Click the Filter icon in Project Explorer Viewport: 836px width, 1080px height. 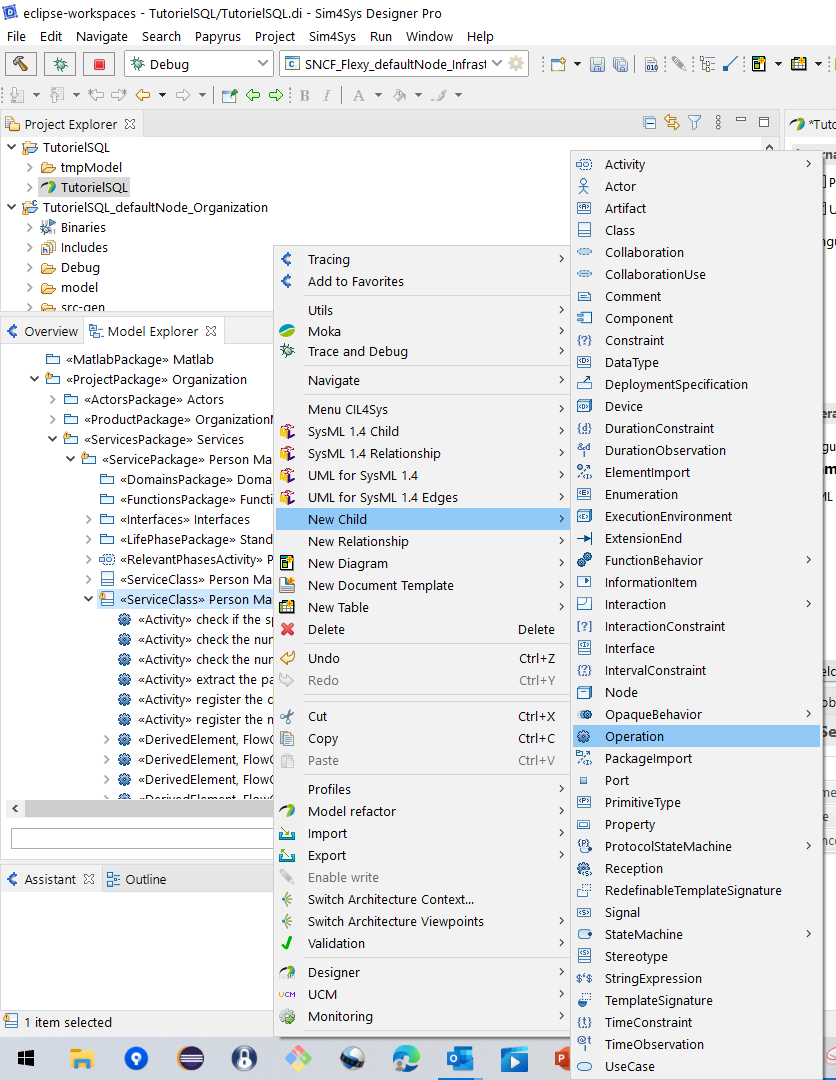[694, 123]
